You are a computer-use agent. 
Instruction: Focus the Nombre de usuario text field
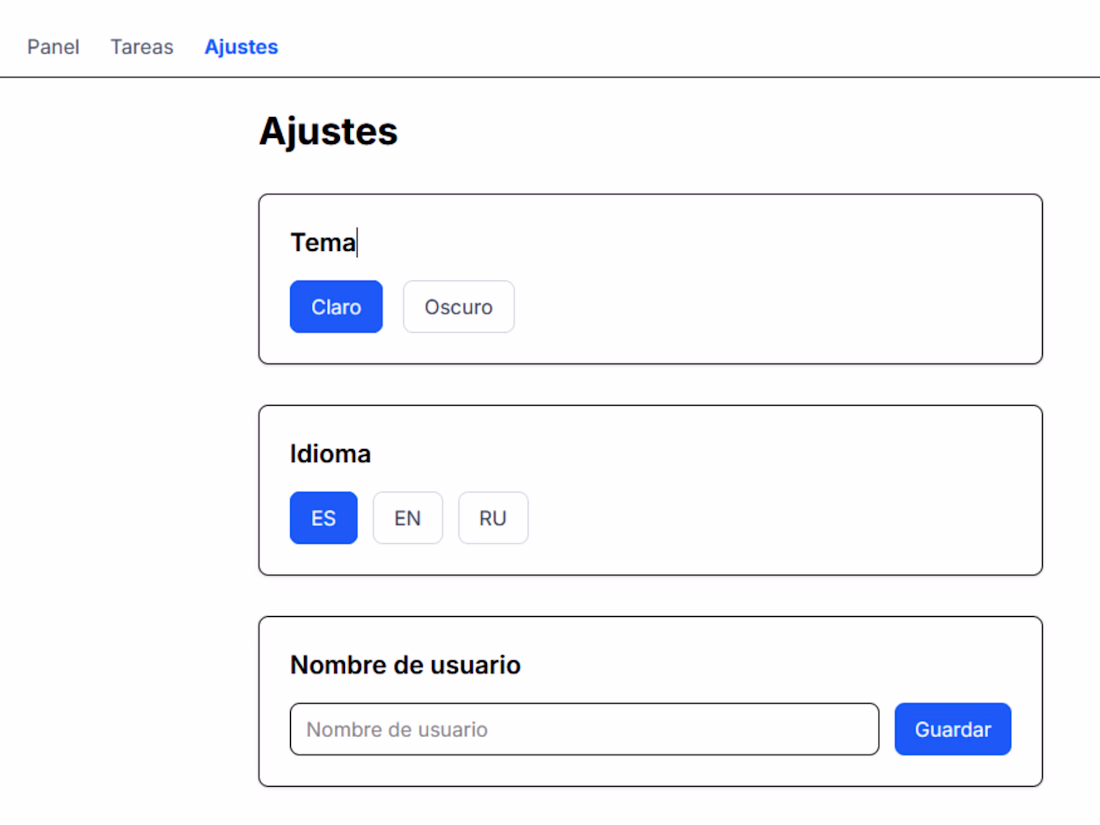point(584,729)
